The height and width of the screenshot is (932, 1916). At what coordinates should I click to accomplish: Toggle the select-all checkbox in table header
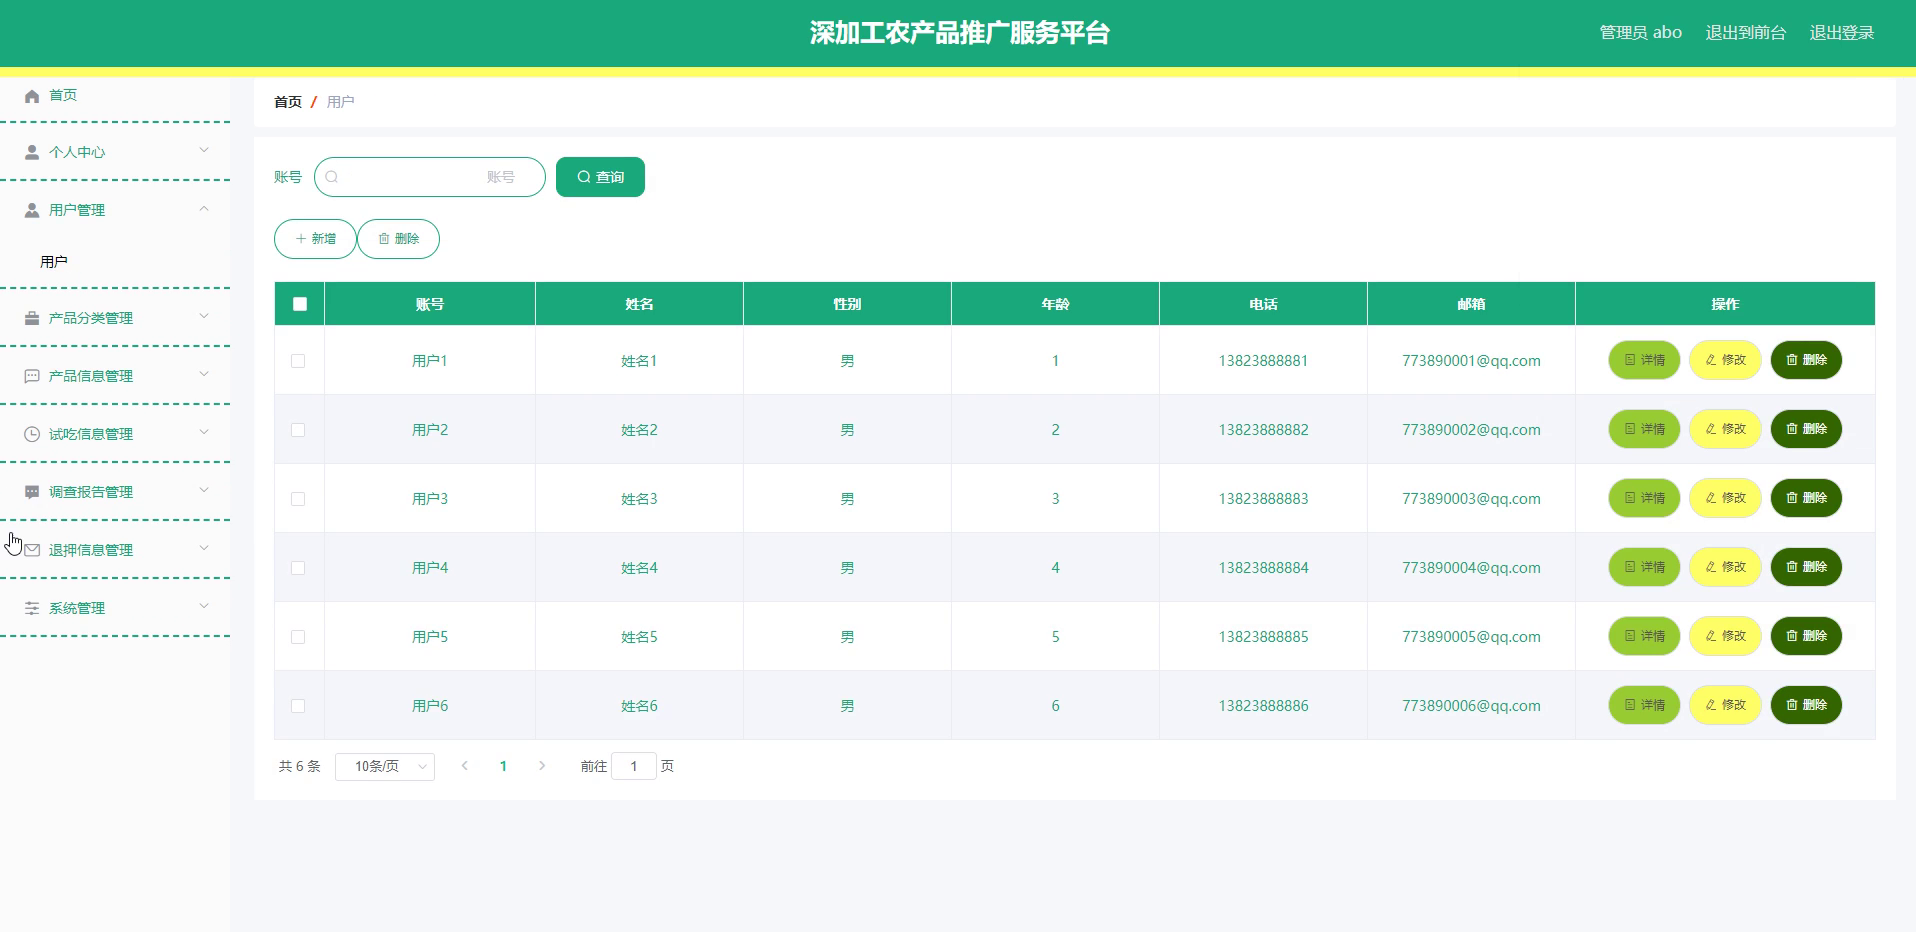coord(300,304)
